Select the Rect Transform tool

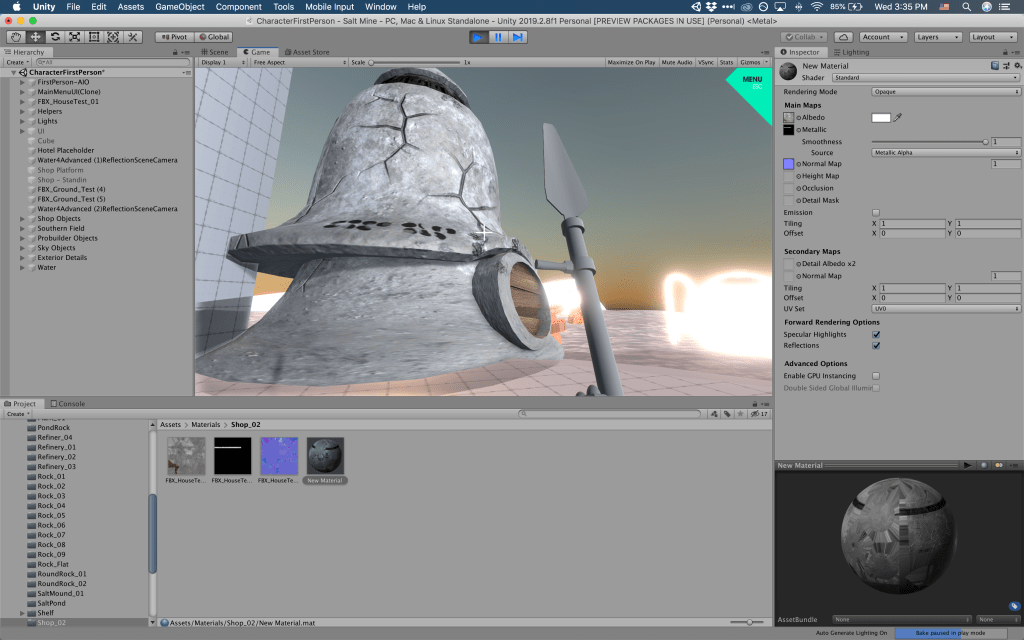(93, 37)
